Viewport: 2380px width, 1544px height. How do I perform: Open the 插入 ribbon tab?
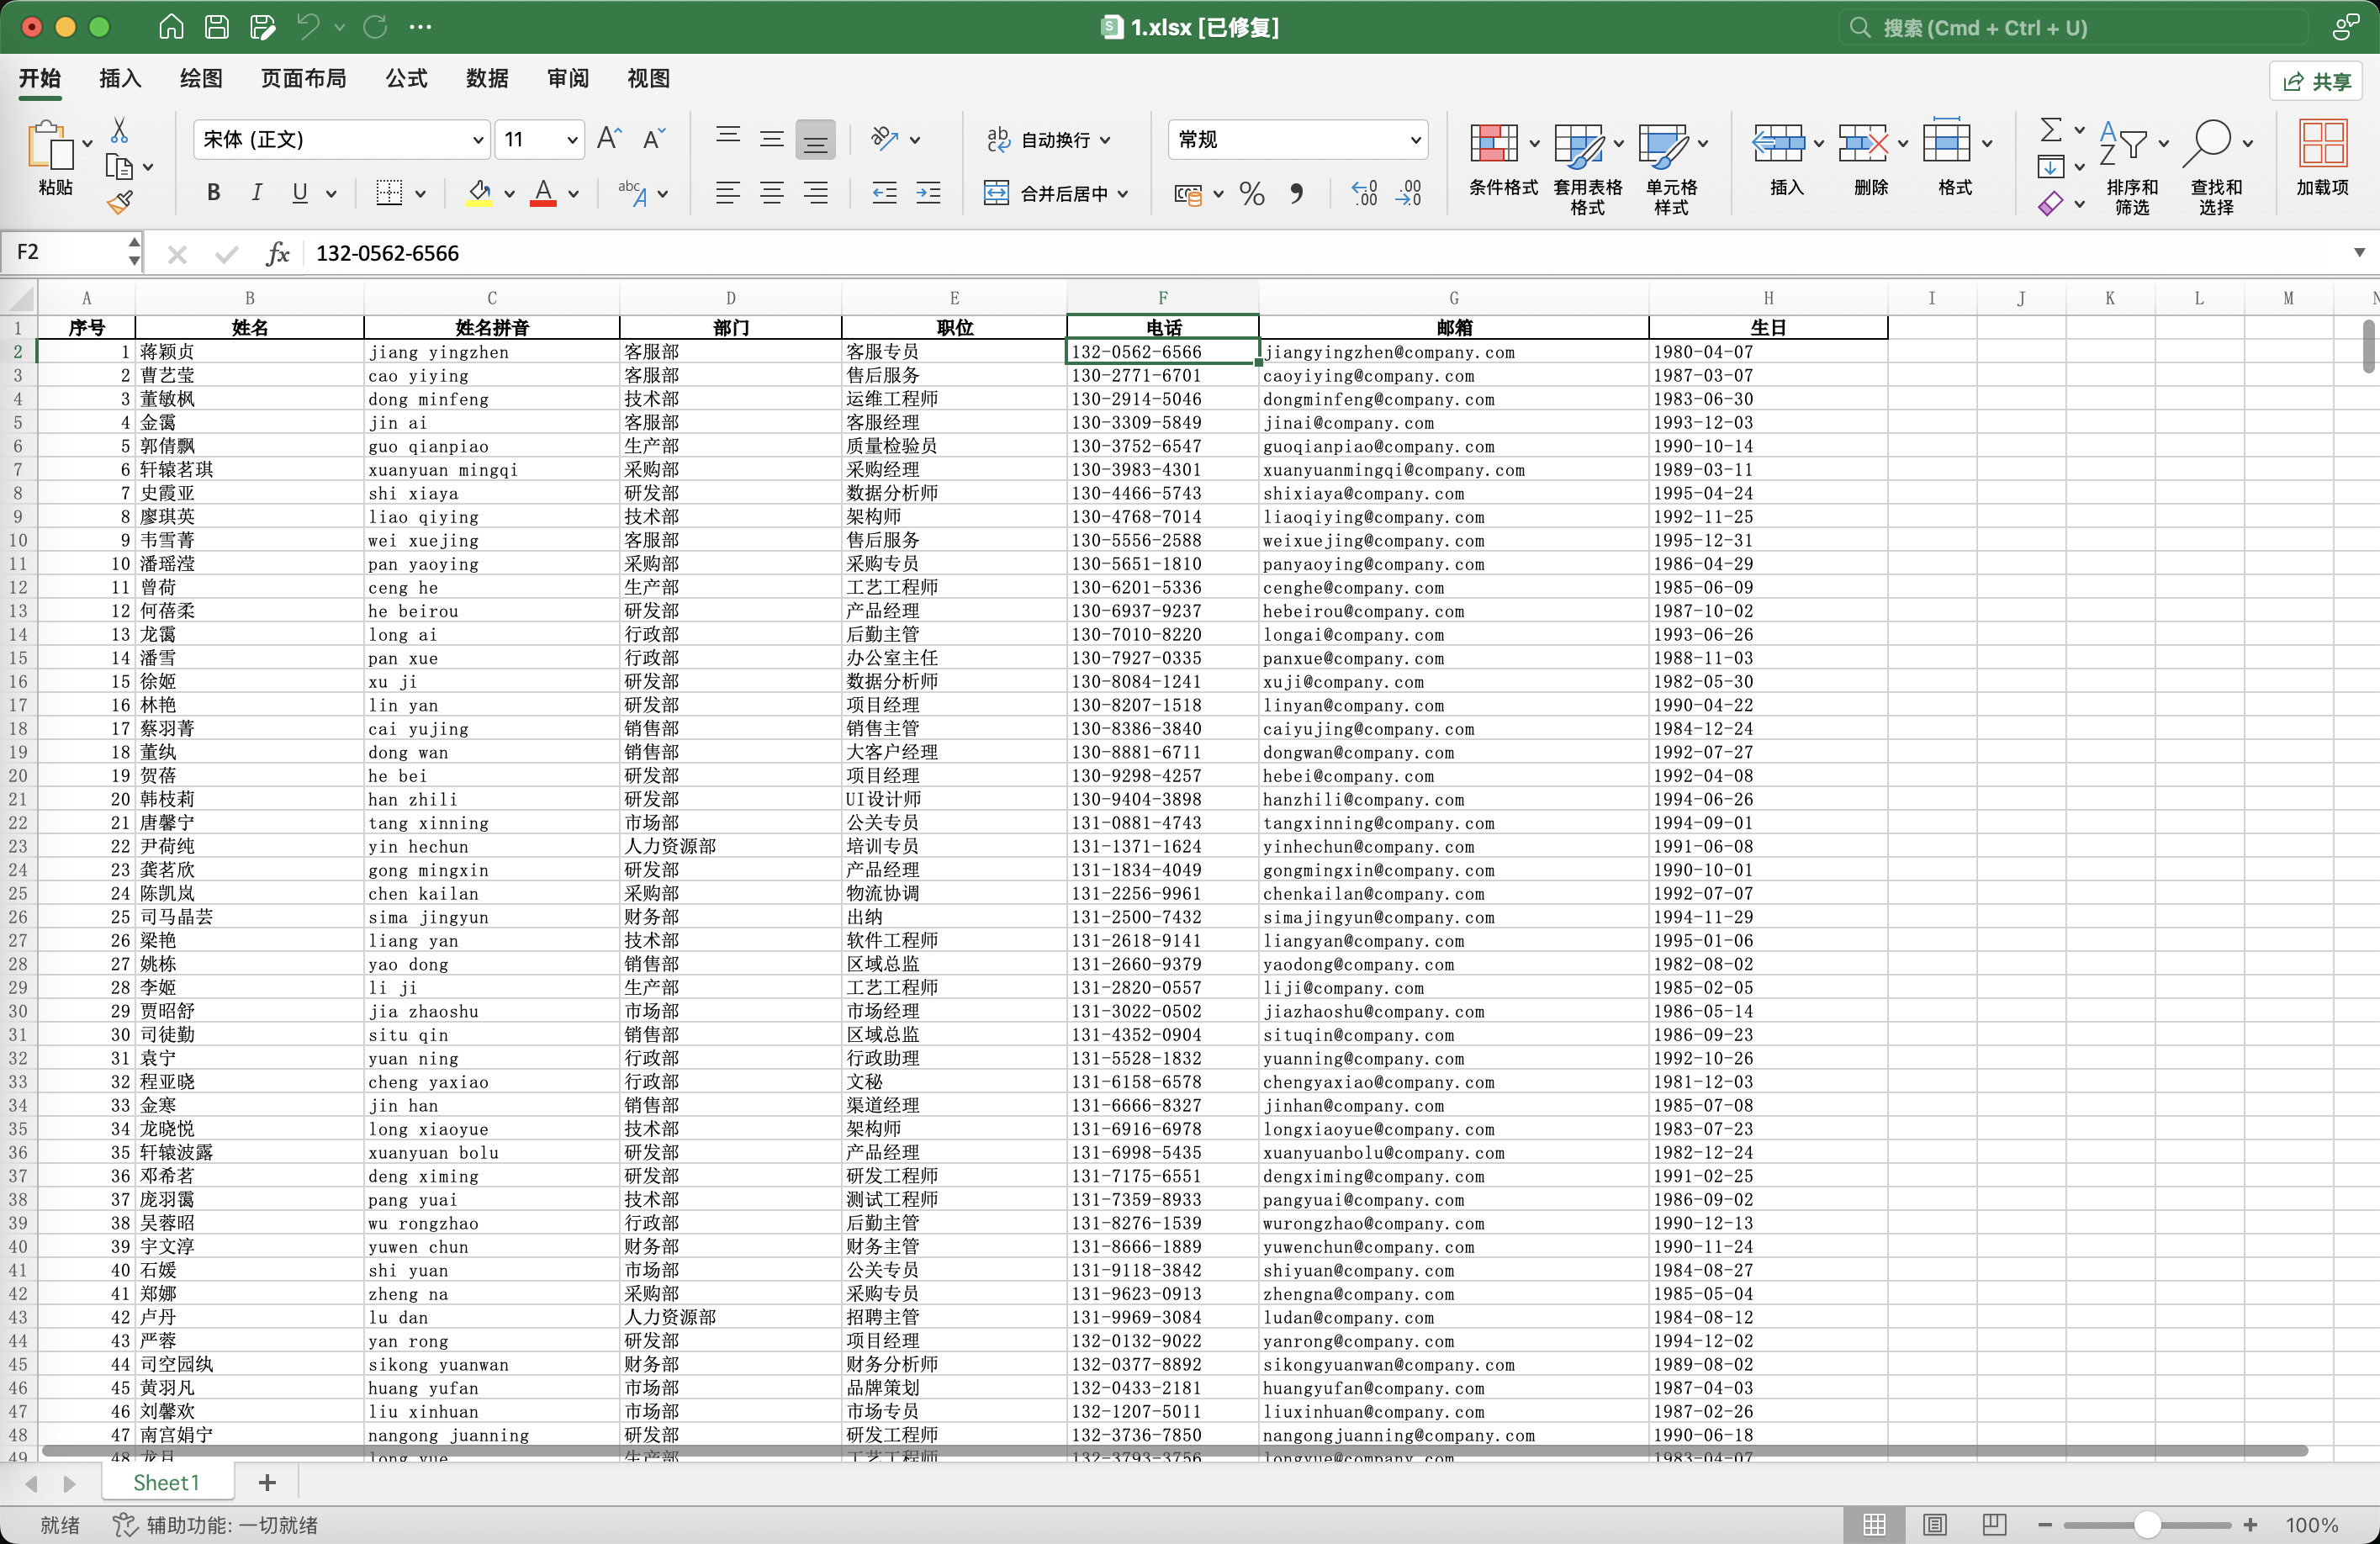click(120, 78)
